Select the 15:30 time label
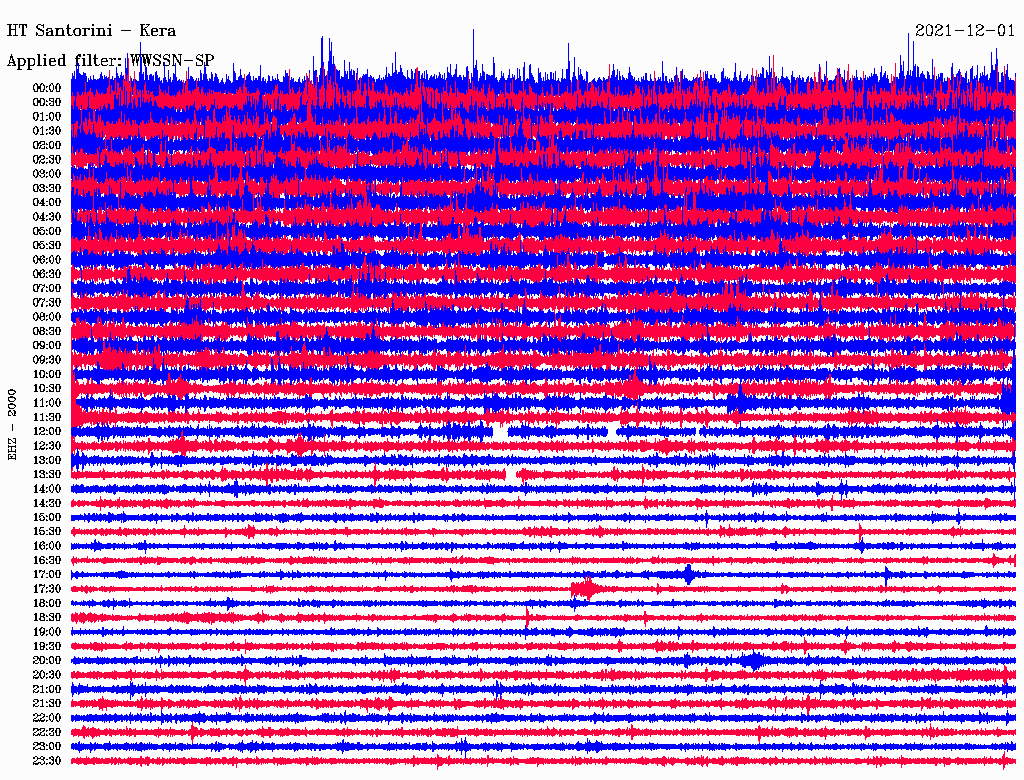Screen dimensions: 1024x780 tap(47, 532)
